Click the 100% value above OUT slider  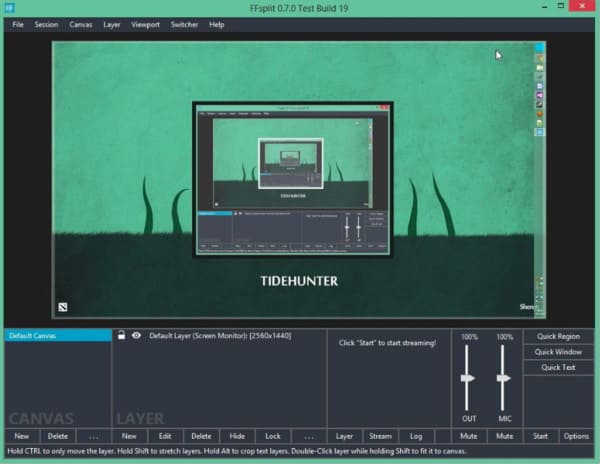[469, 337]
